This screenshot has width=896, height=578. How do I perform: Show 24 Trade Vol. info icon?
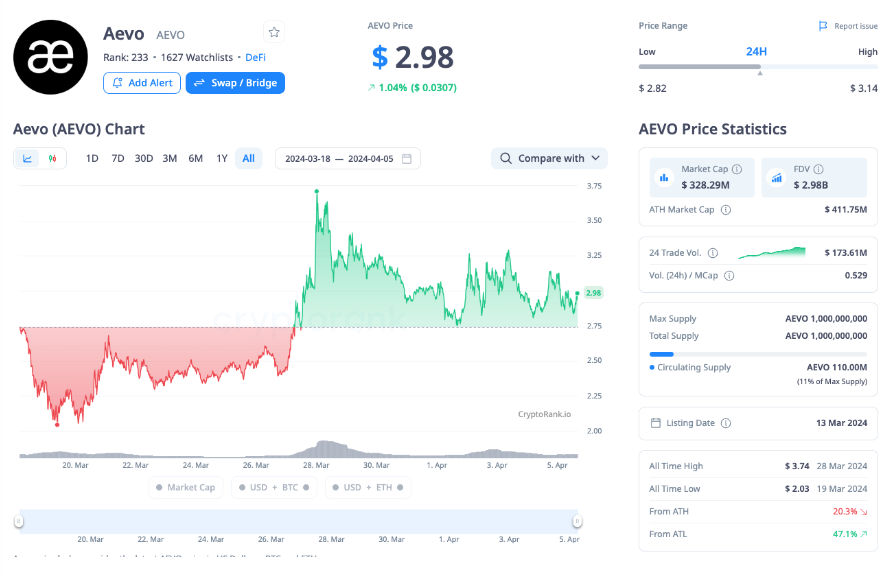click(713, 253)
